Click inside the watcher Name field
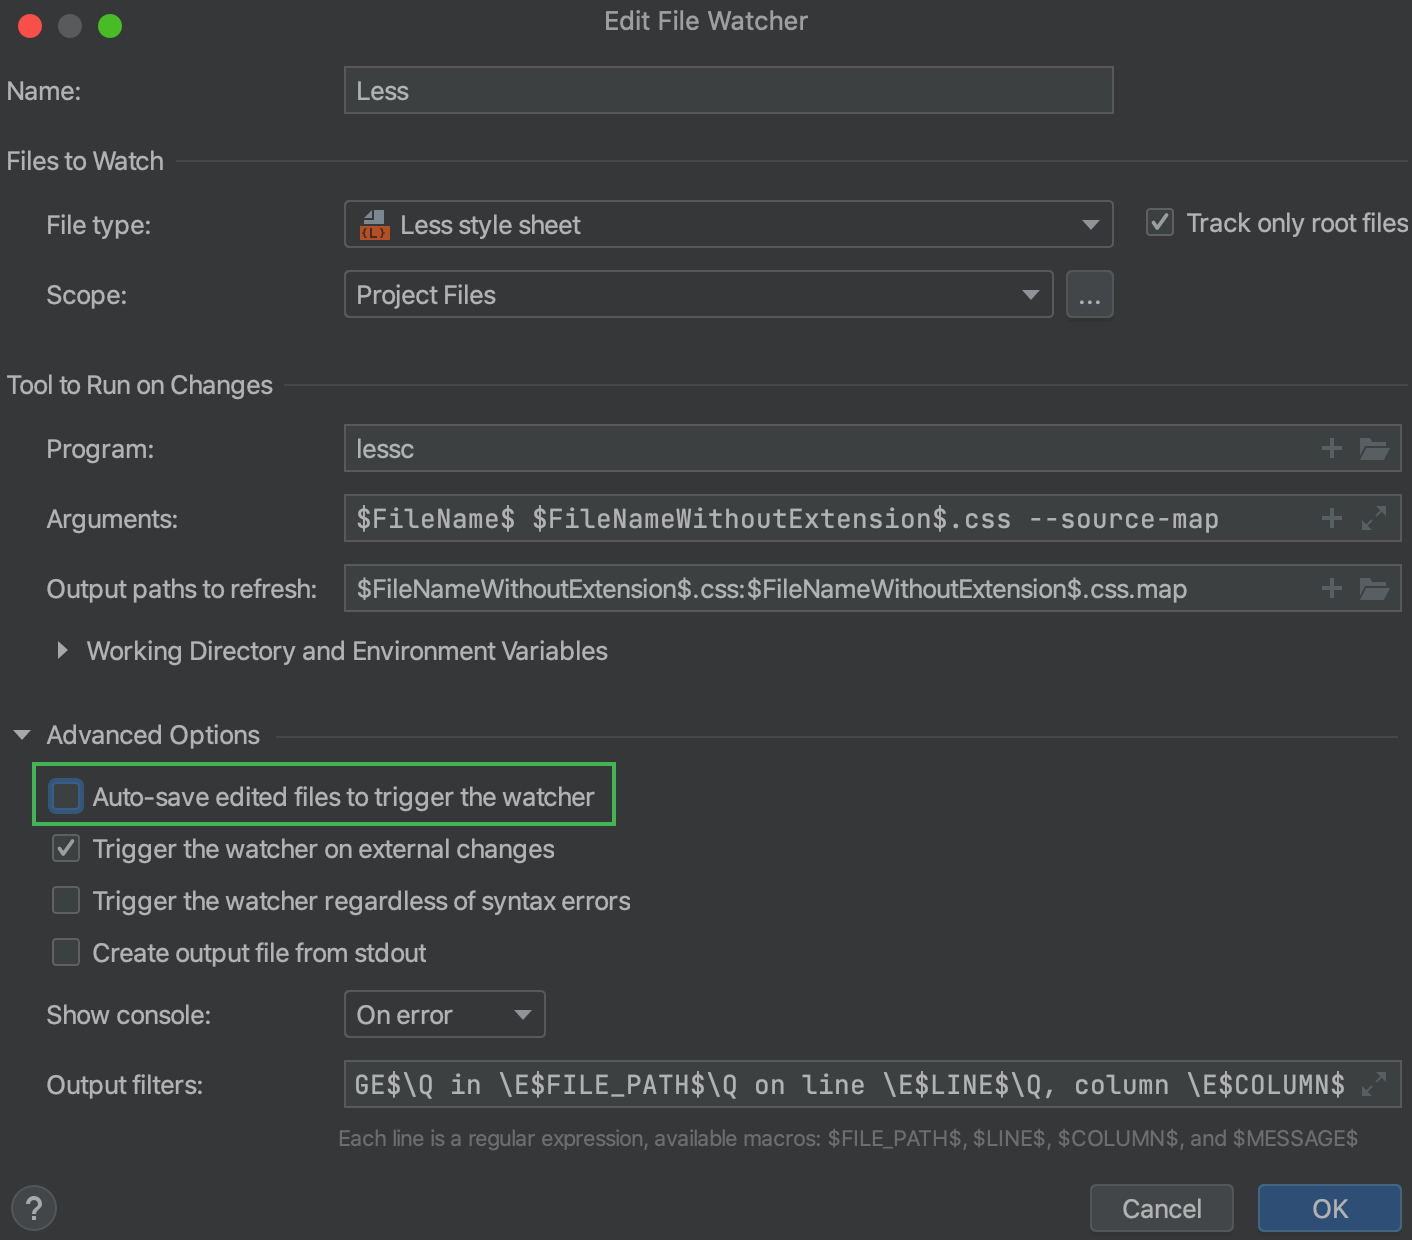This screenshot has height=1240, width=1412. click(728, 90)
